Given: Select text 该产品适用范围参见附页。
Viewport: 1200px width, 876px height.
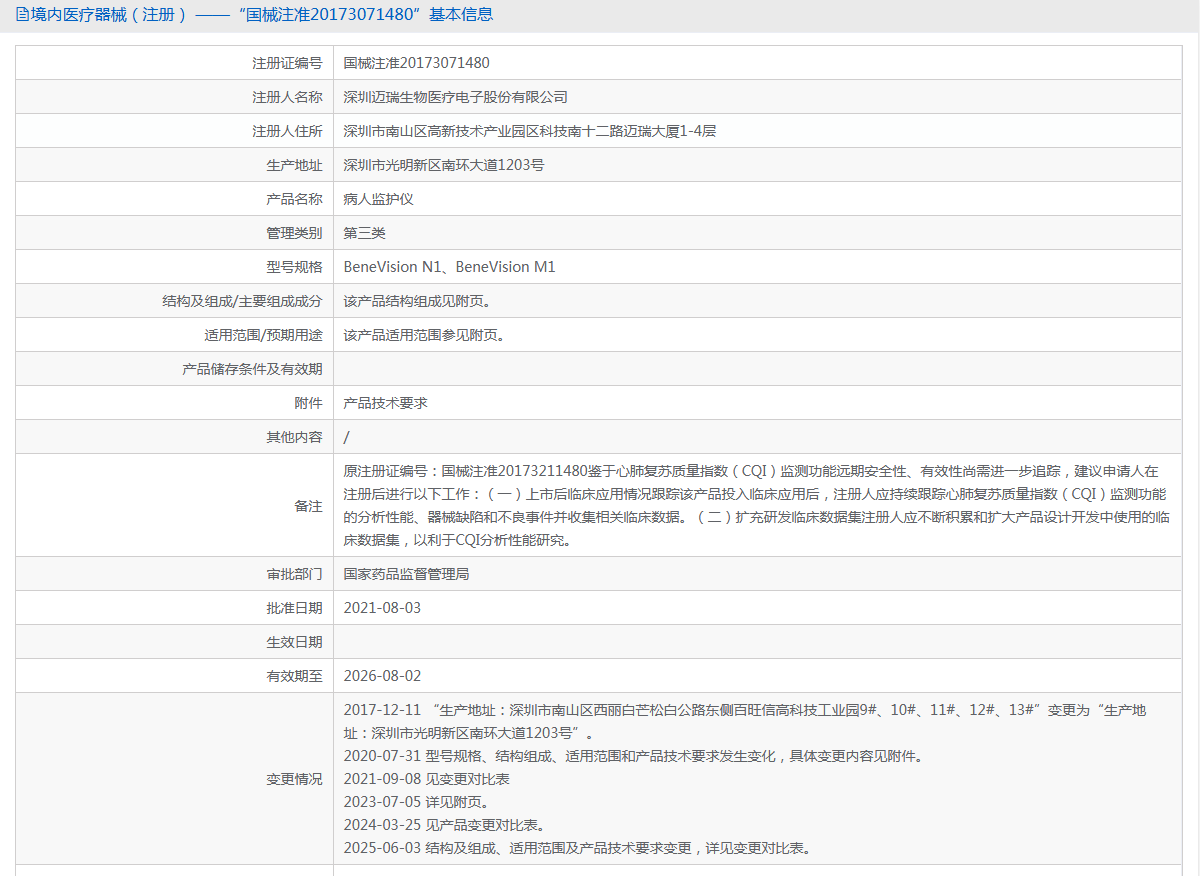Looking at the screenshot, I should 427,335.
